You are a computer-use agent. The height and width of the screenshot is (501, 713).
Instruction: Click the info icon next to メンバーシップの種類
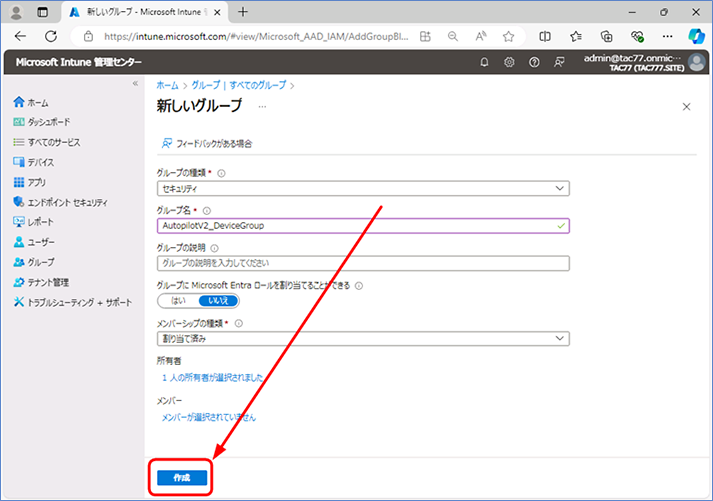[x=239, y=323]
